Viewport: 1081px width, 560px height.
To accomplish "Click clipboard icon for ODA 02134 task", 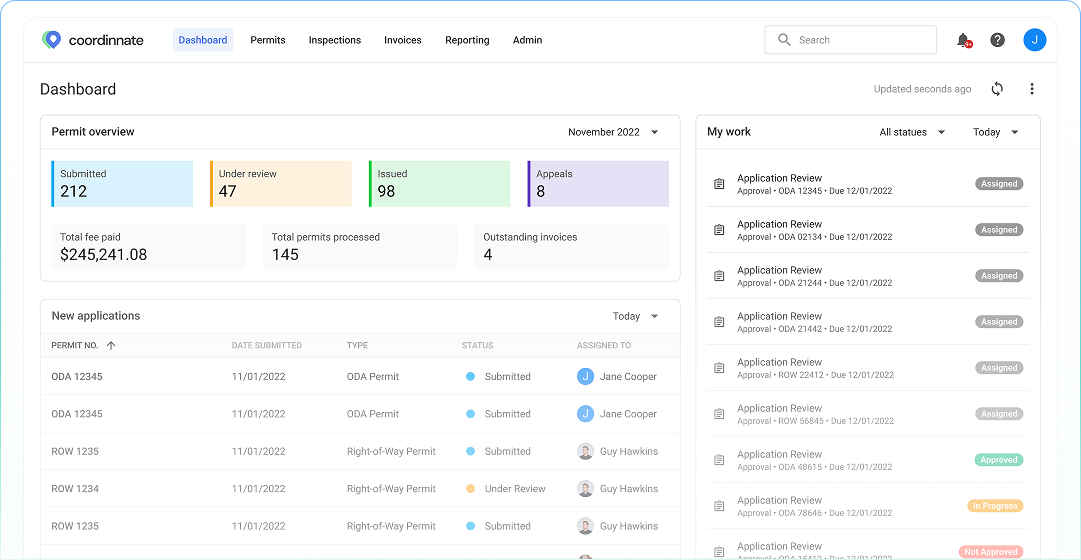I will 719,230.
